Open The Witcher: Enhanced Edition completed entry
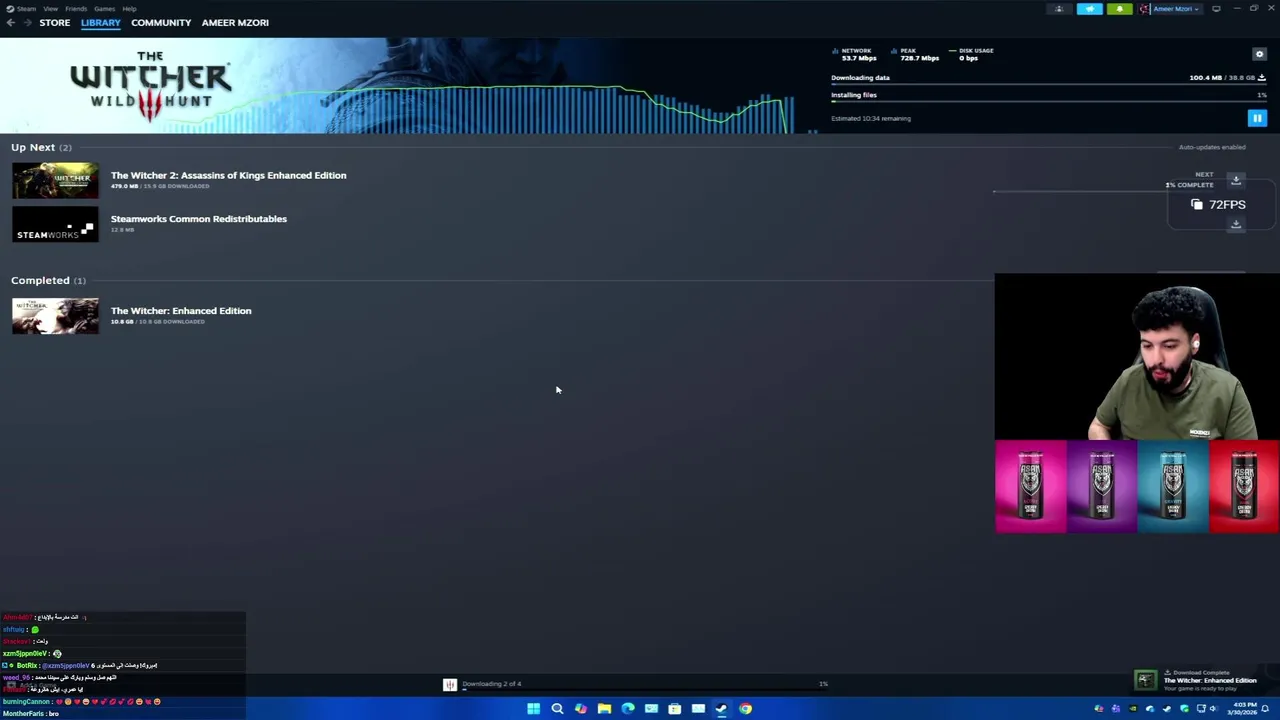 pos(181,311)
